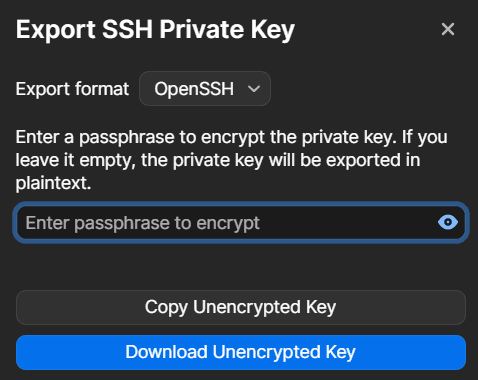Show the passphrase using the eye icon
Viewport: 478px width, 380px height.
tap(448, 222)
